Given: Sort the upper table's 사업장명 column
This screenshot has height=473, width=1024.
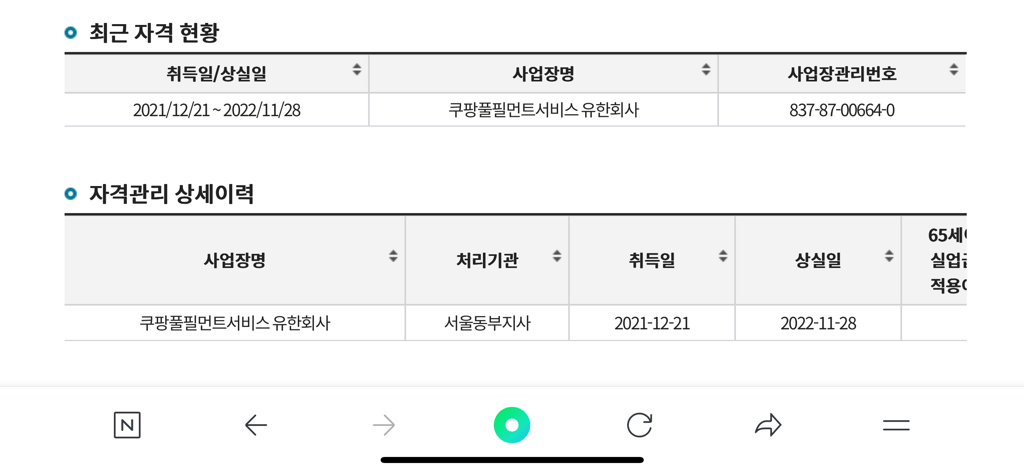Looking at the screenshot, I should tap(706, 69).
